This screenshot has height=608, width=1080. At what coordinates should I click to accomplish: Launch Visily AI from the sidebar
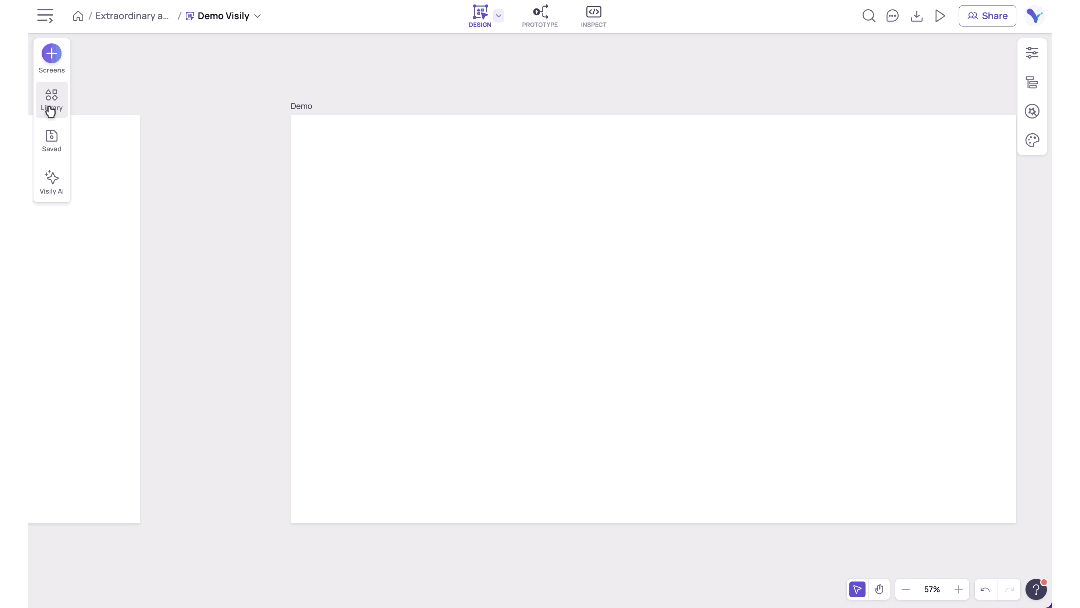point(51,181)
